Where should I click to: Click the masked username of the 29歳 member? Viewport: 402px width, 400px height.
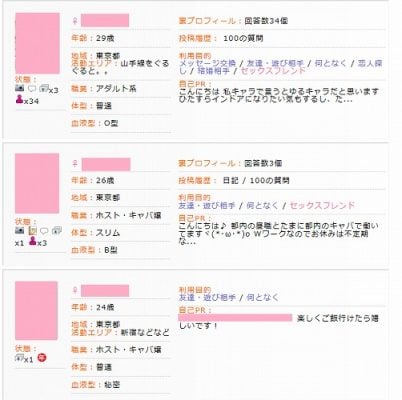click(x=105, y=21)
